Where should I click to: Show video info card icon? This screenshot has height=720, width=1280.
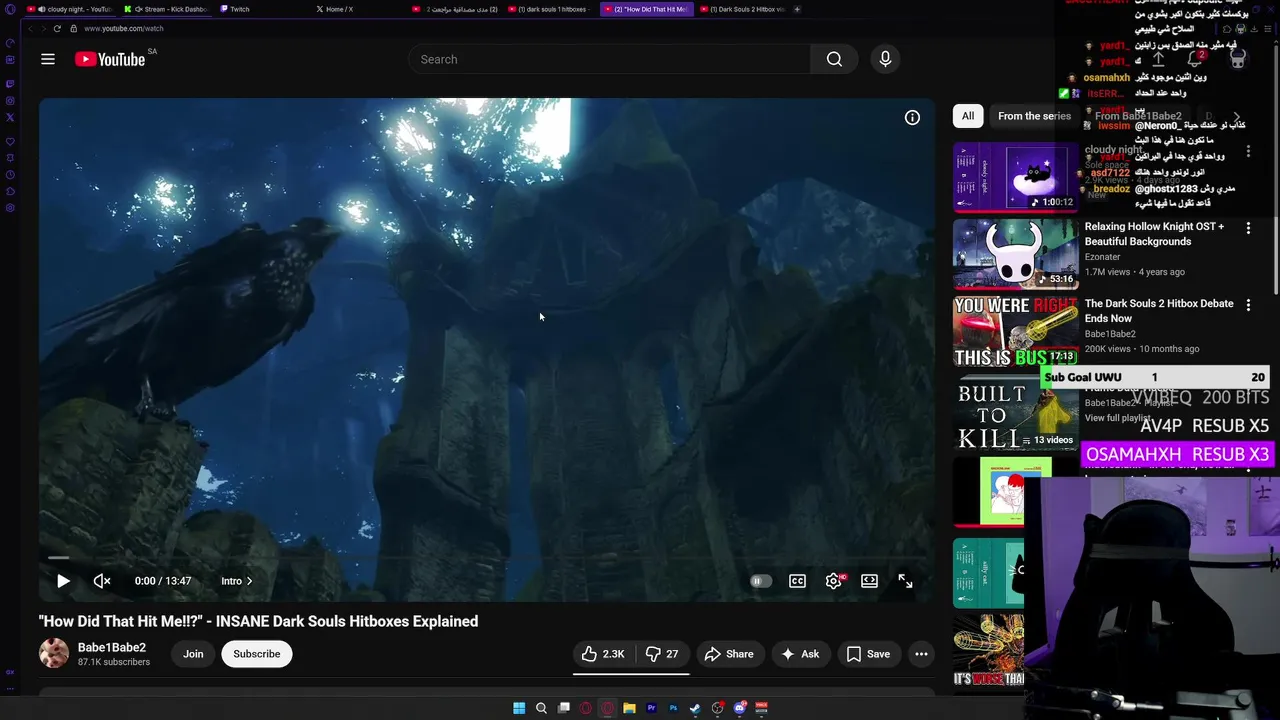(x=912, y=118)
